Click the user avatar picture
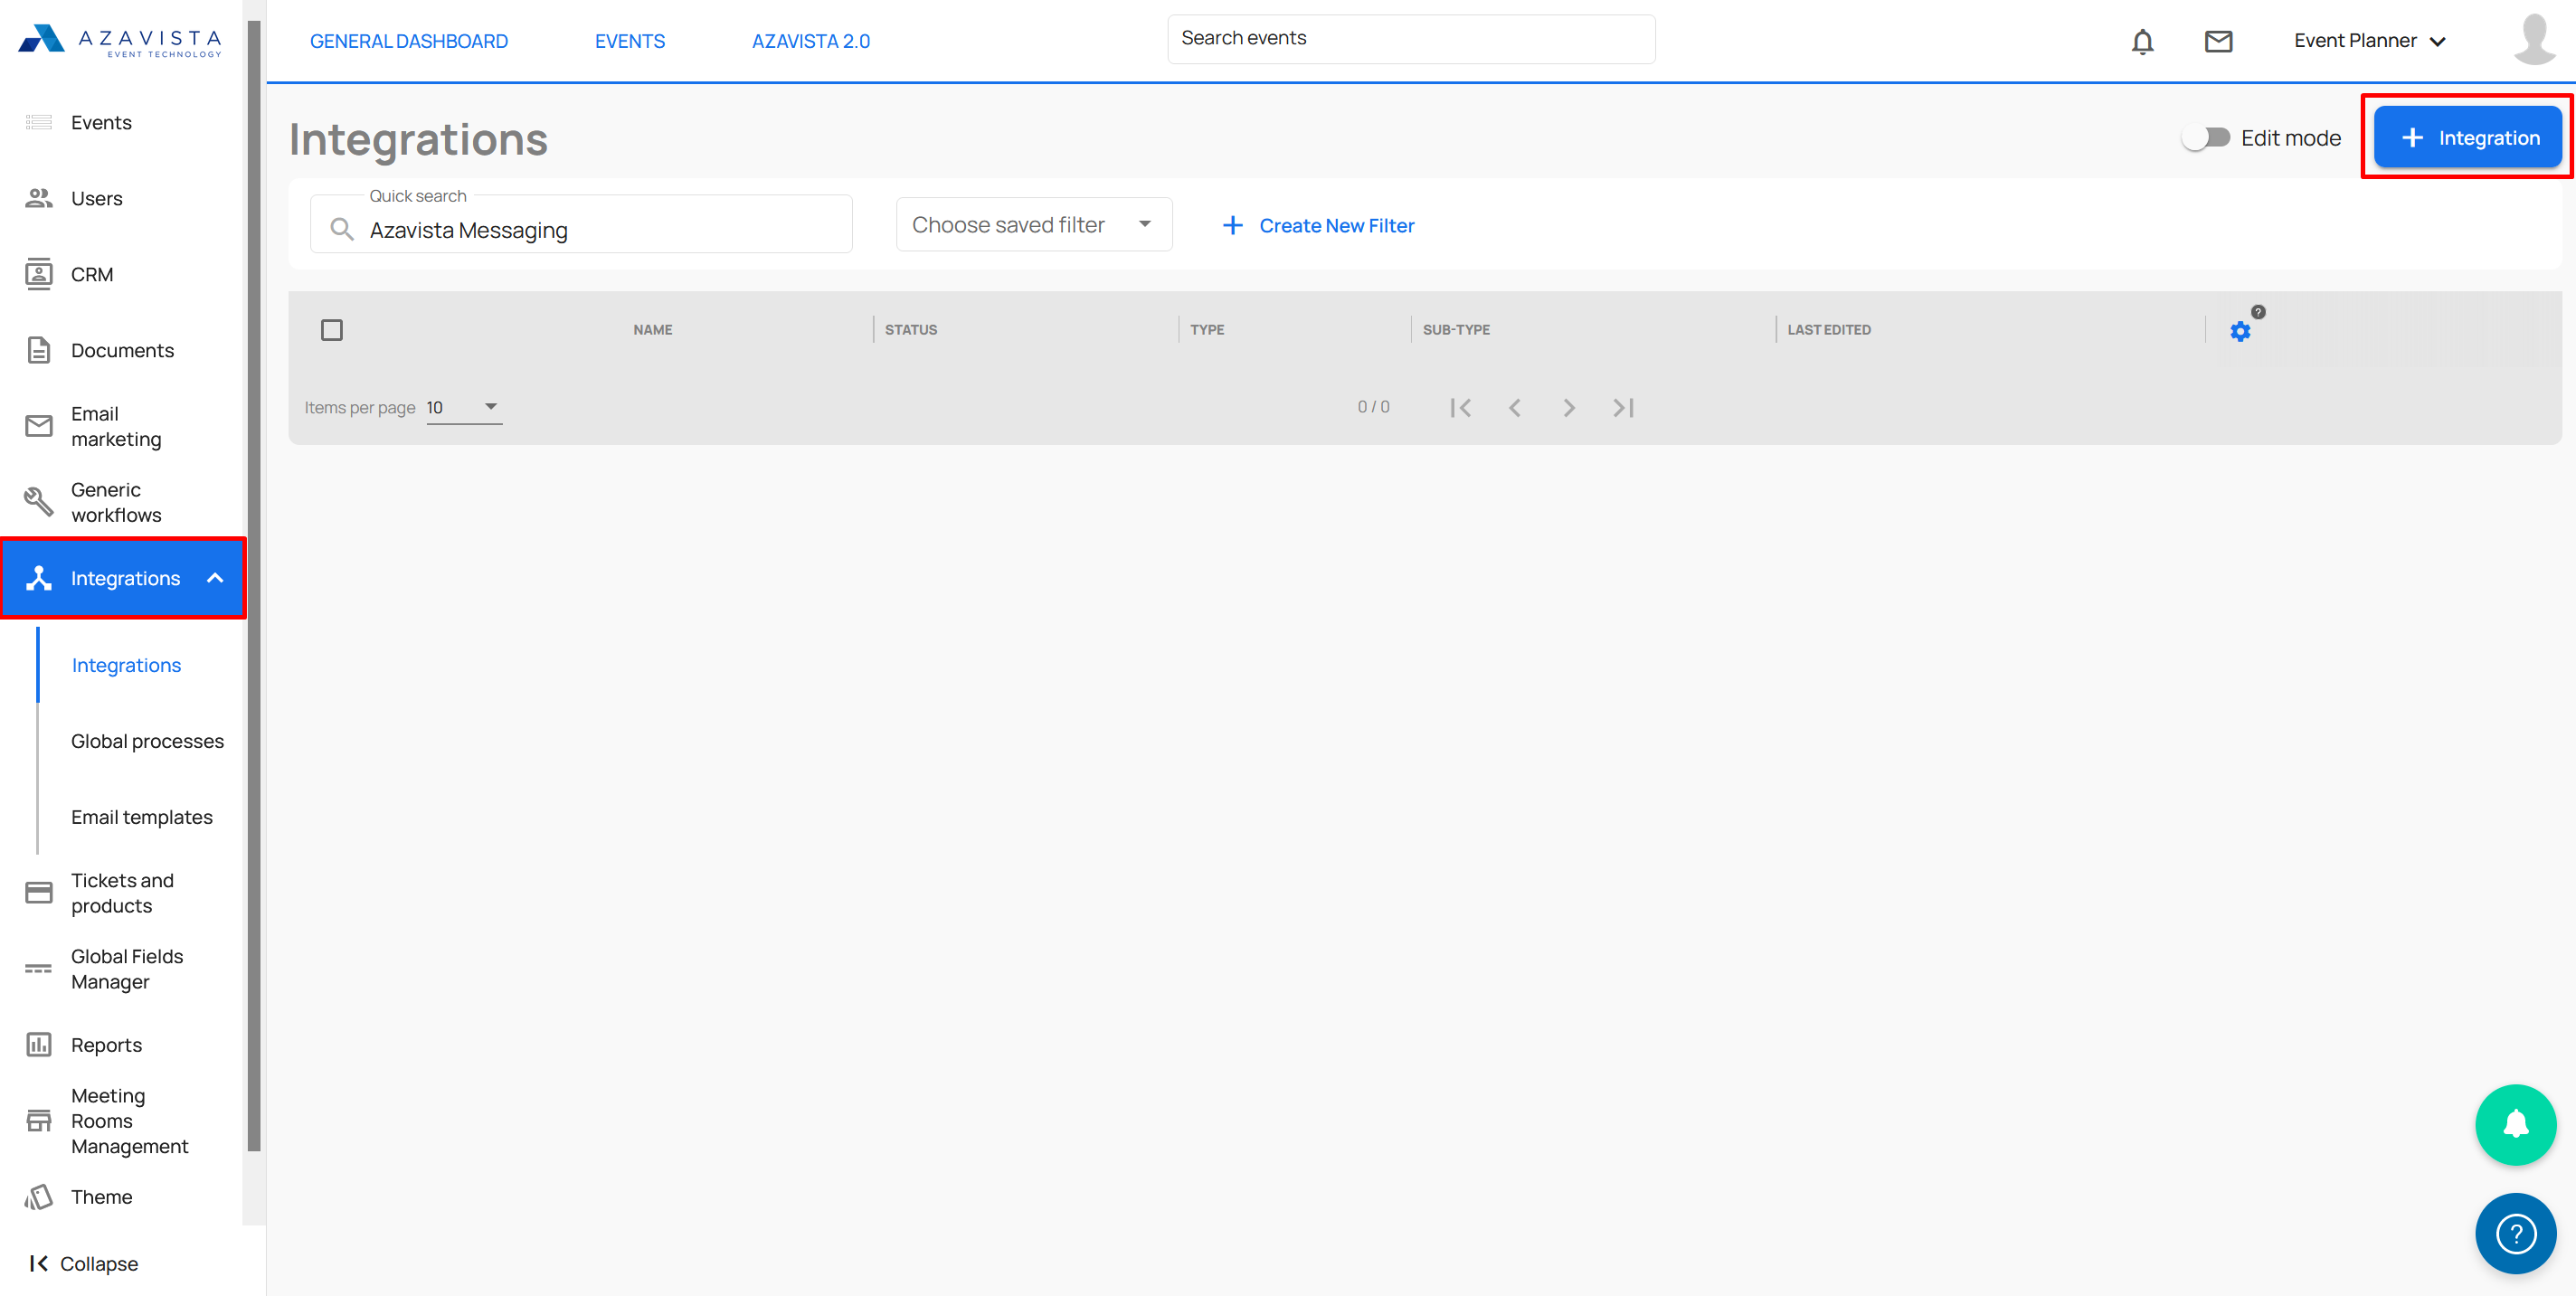The image size is (2576, 1296). click(2534, 40)
